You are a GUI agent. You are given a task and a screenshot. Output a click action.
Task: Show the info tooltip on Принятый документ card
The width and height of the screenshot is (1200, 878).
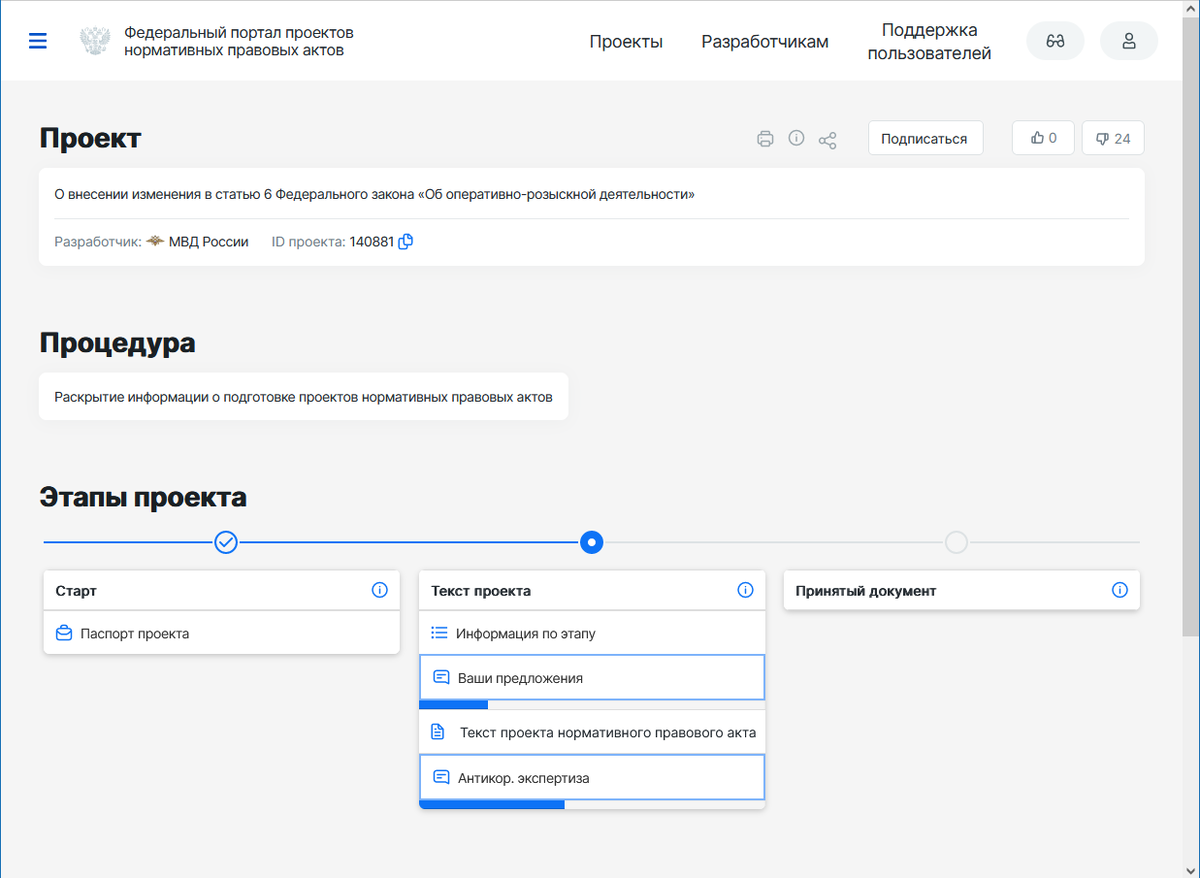coord(1119,590)
